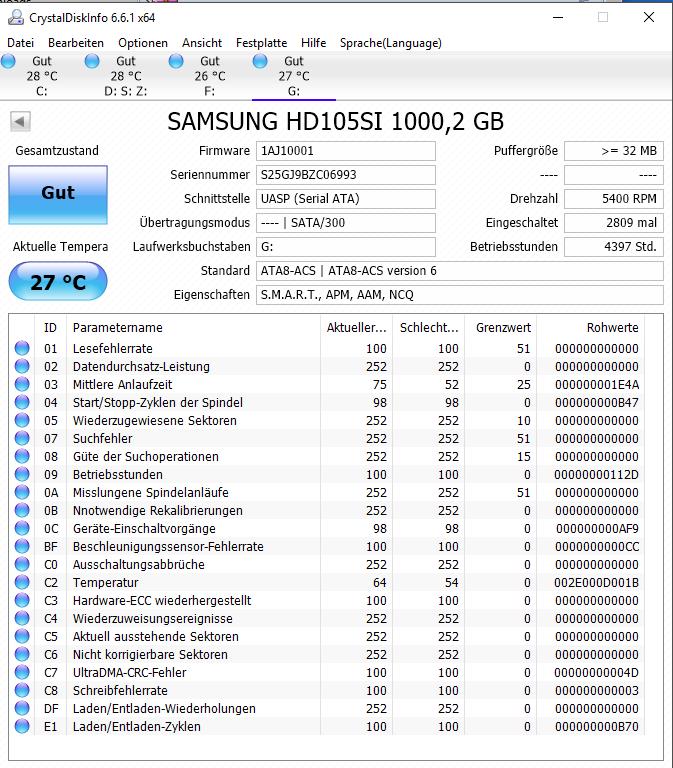This screenshot has height=768, width=673.
Task: Click status orb of Wiederzuweisungsereignisse row
Action: (x=22, y=618)
